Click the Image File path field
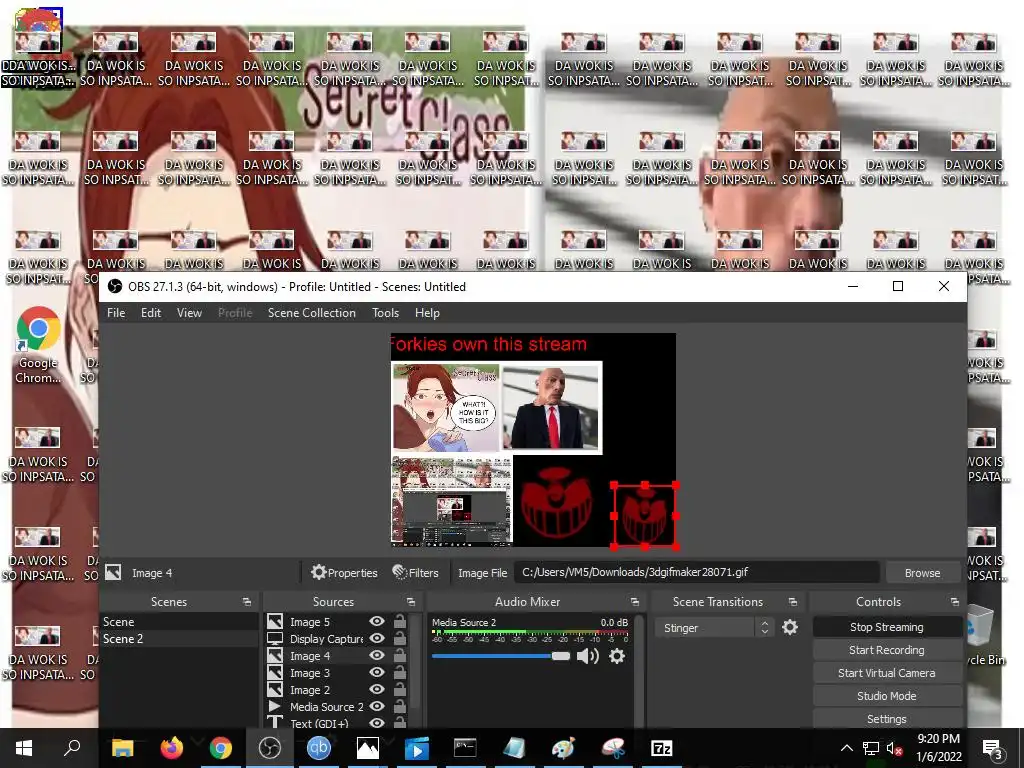This screenshot has width=1024, height=768. click(696, 572)
